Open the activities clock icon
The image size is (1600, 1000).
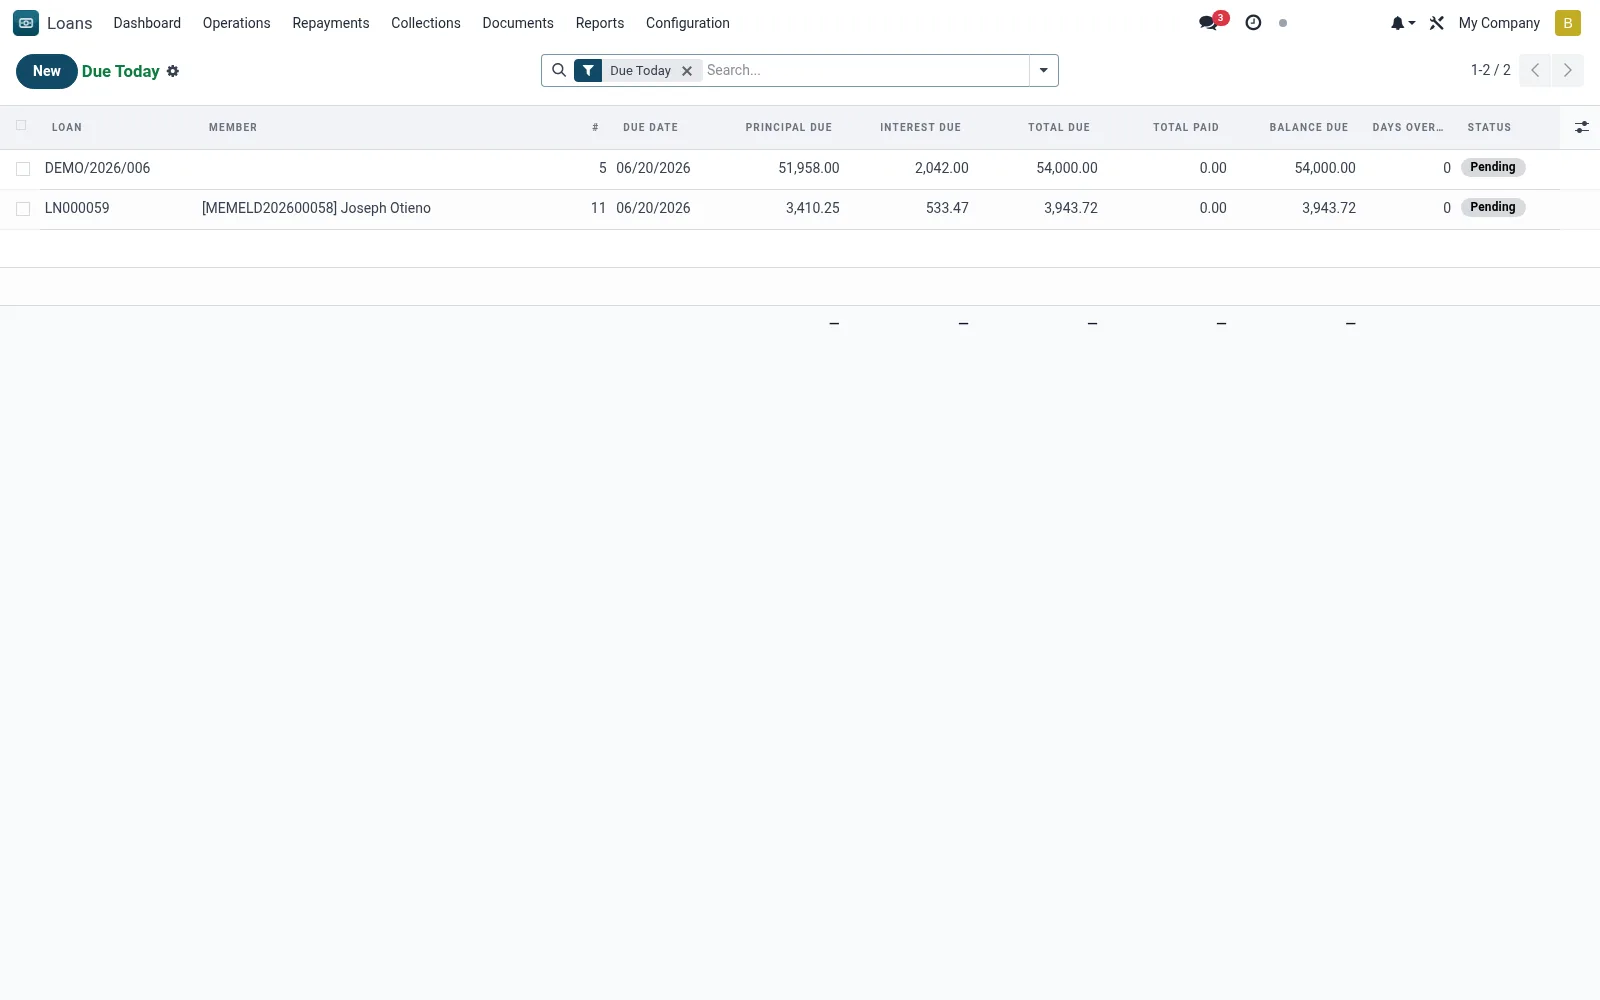pos(1253,23)
